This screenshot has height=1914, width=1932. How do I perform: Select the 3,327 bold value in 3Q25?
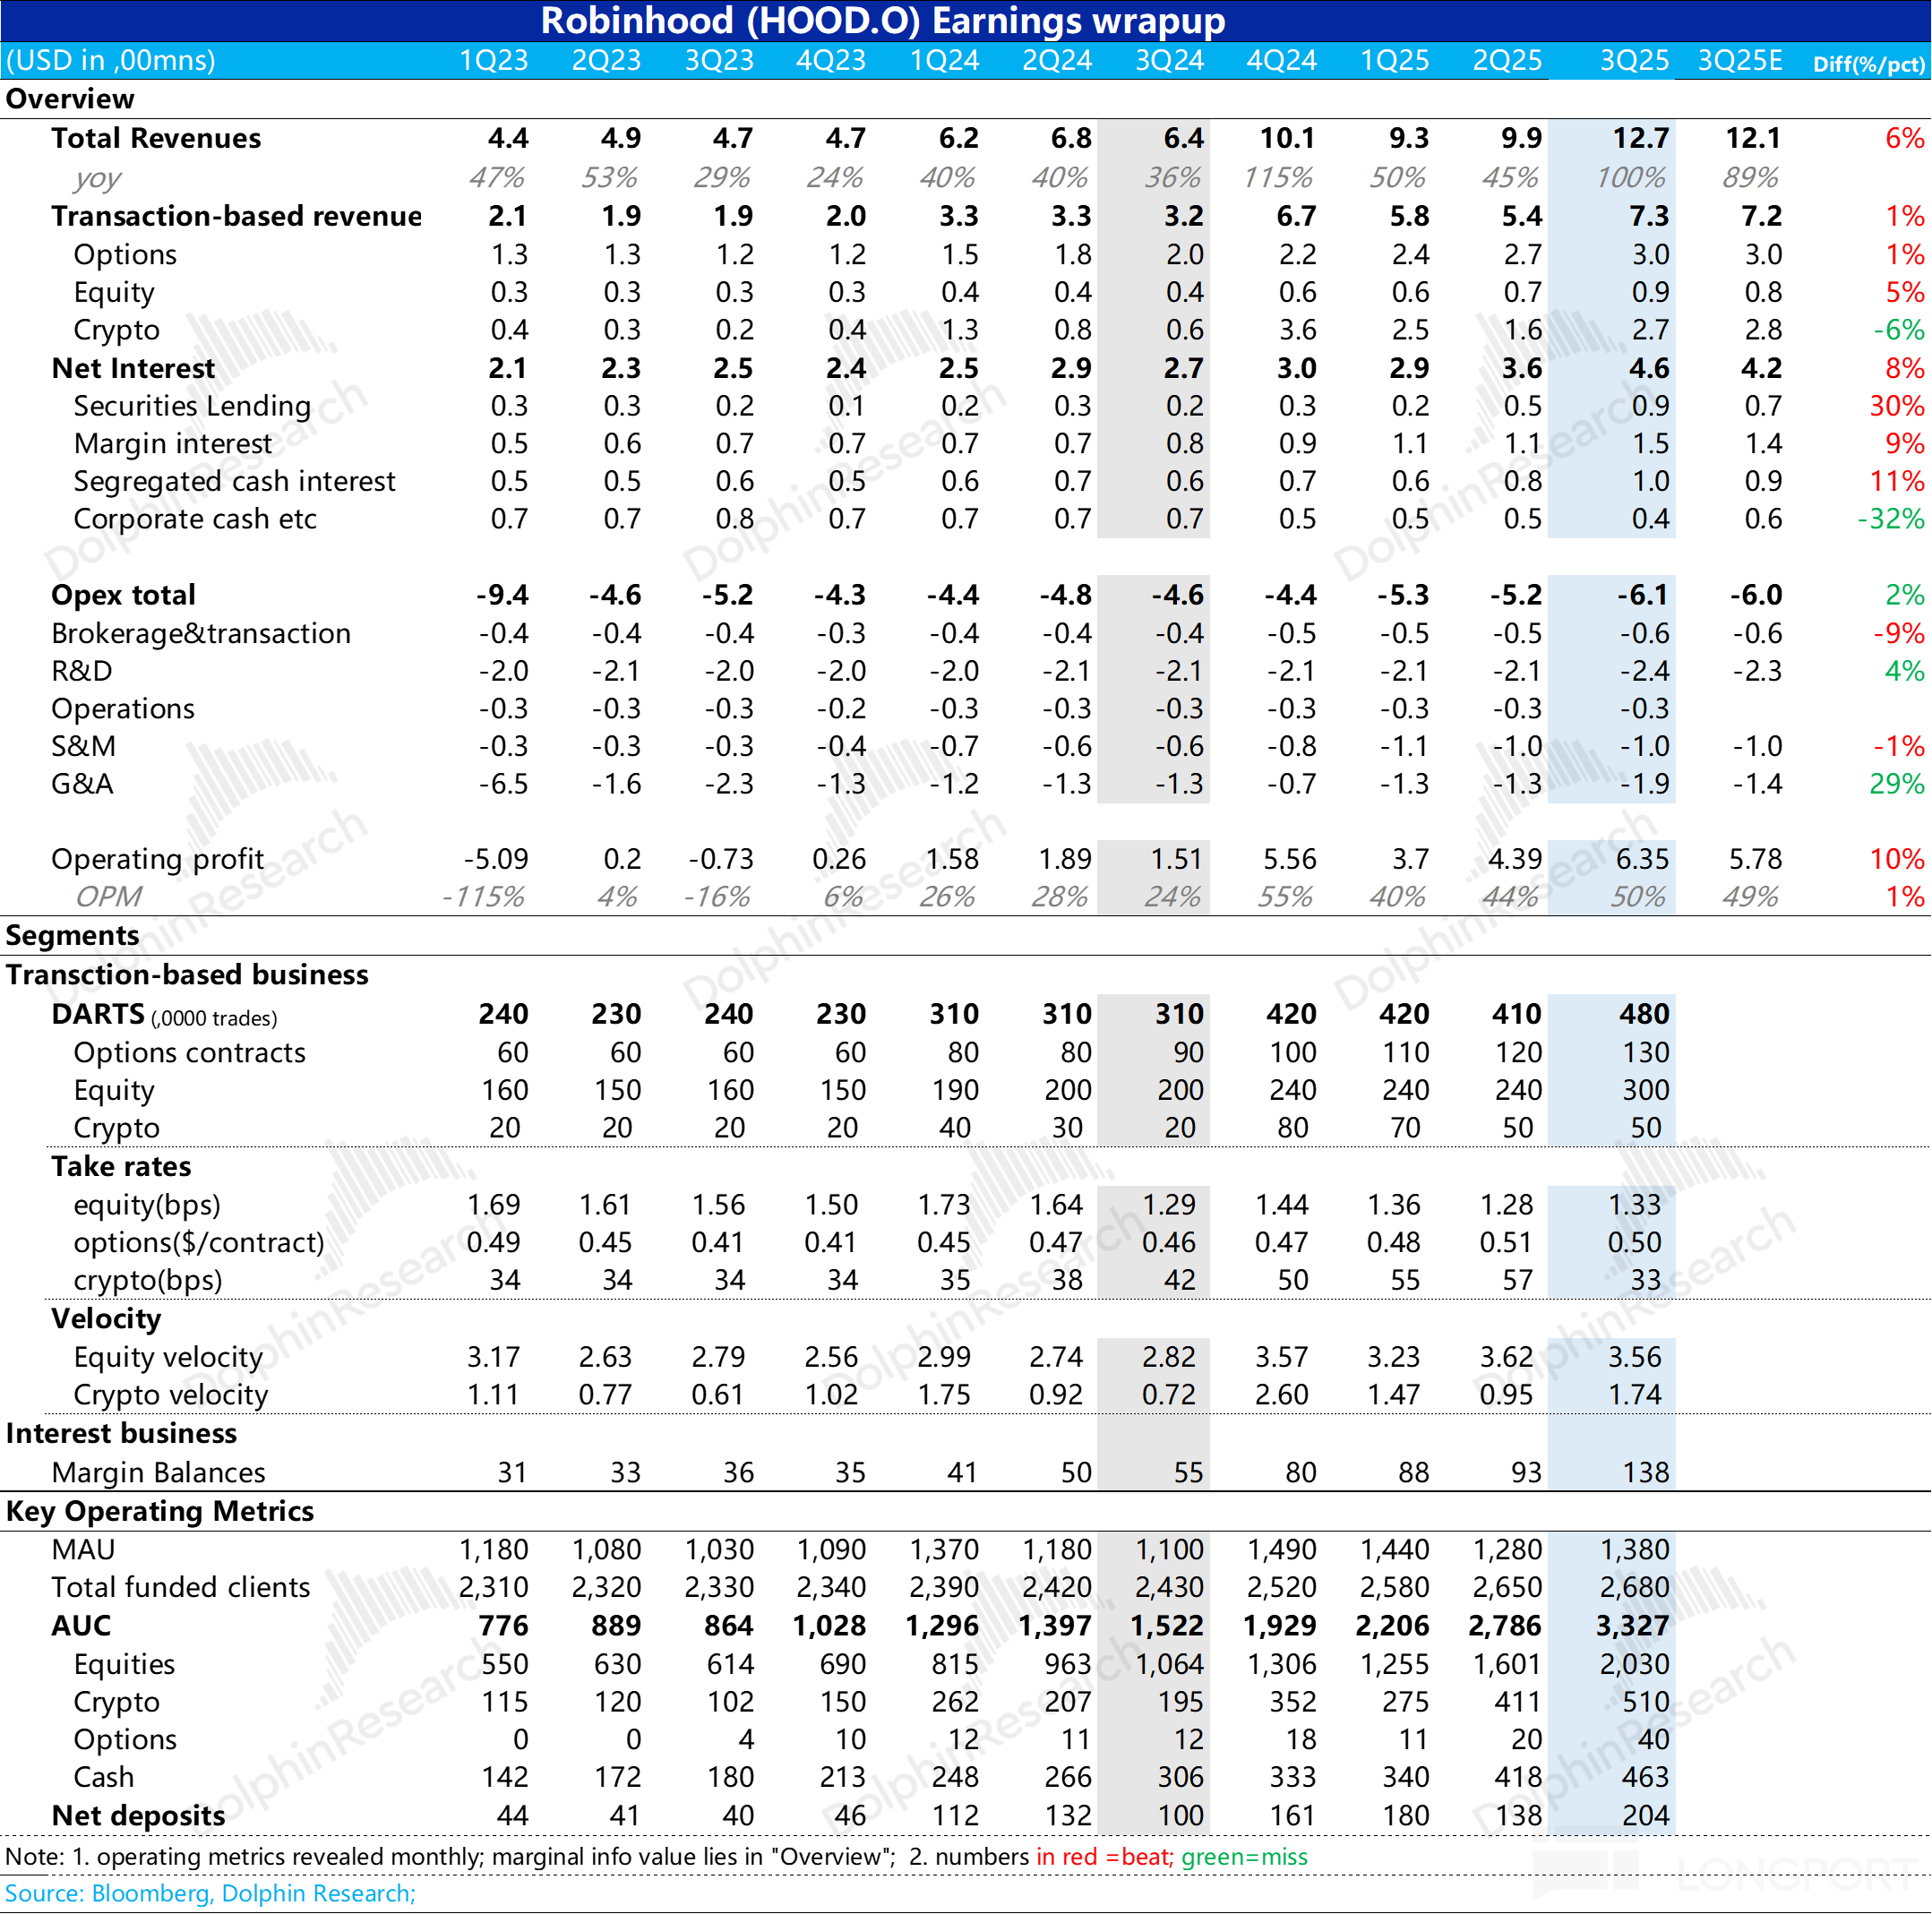pyautogui.click(x=1632, y=1626)
